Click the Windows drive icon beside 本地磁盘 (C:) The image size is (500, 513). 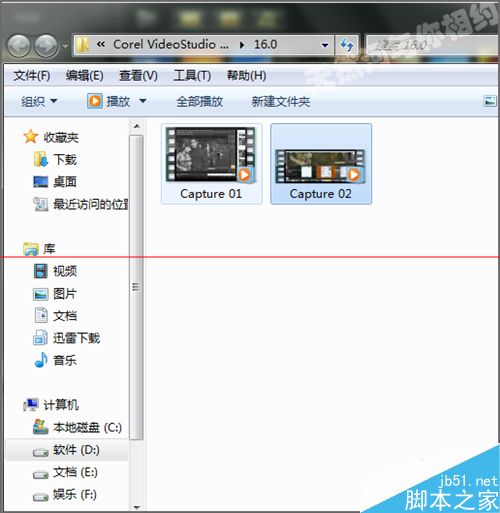coord(41,427)
